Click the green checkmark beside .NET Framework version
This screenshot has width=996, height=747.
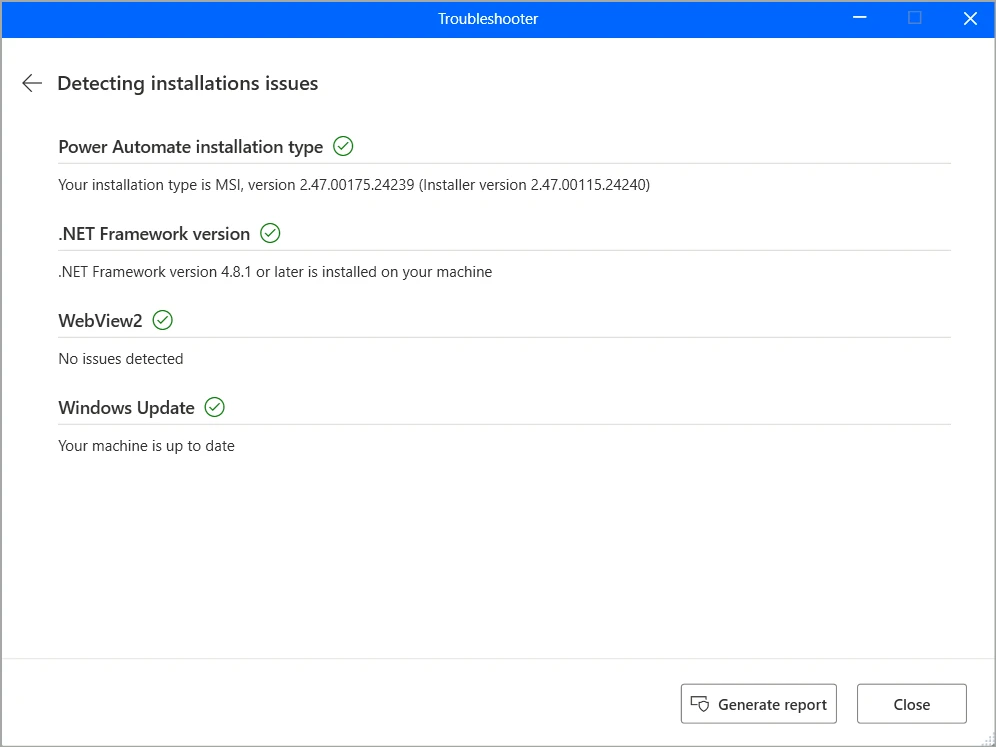point(270,233)
